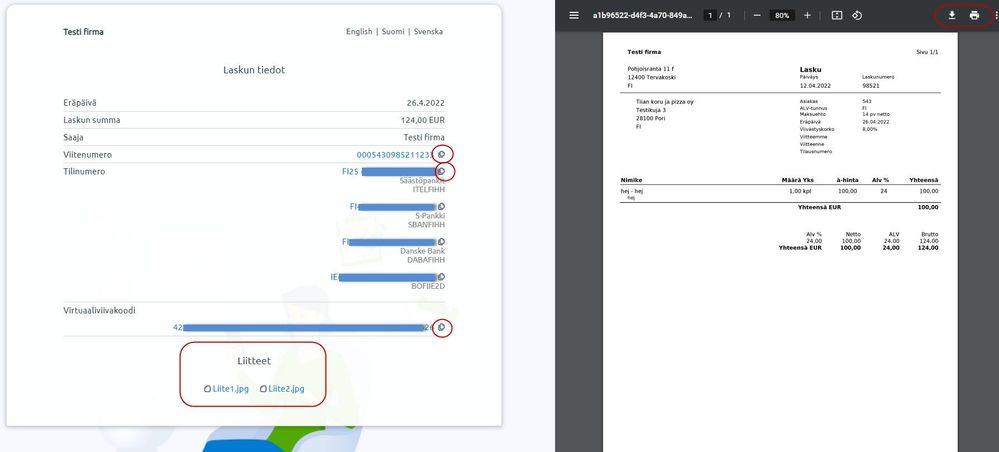The image size is (999, 452).
Task: Switch language to Suomi
Action: click(393, 31)
